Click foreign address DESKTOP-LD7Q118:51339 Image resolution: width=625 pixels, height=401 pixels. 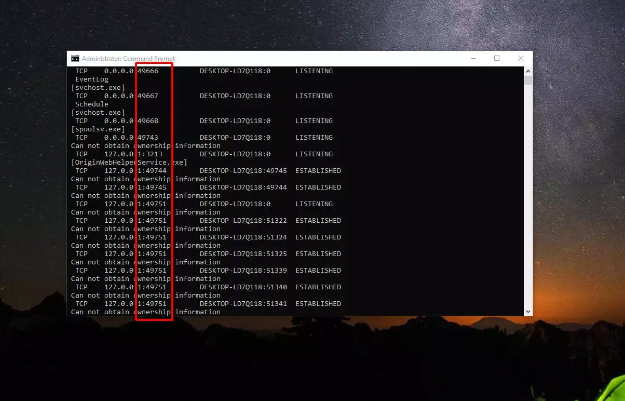tap(243, 270)
